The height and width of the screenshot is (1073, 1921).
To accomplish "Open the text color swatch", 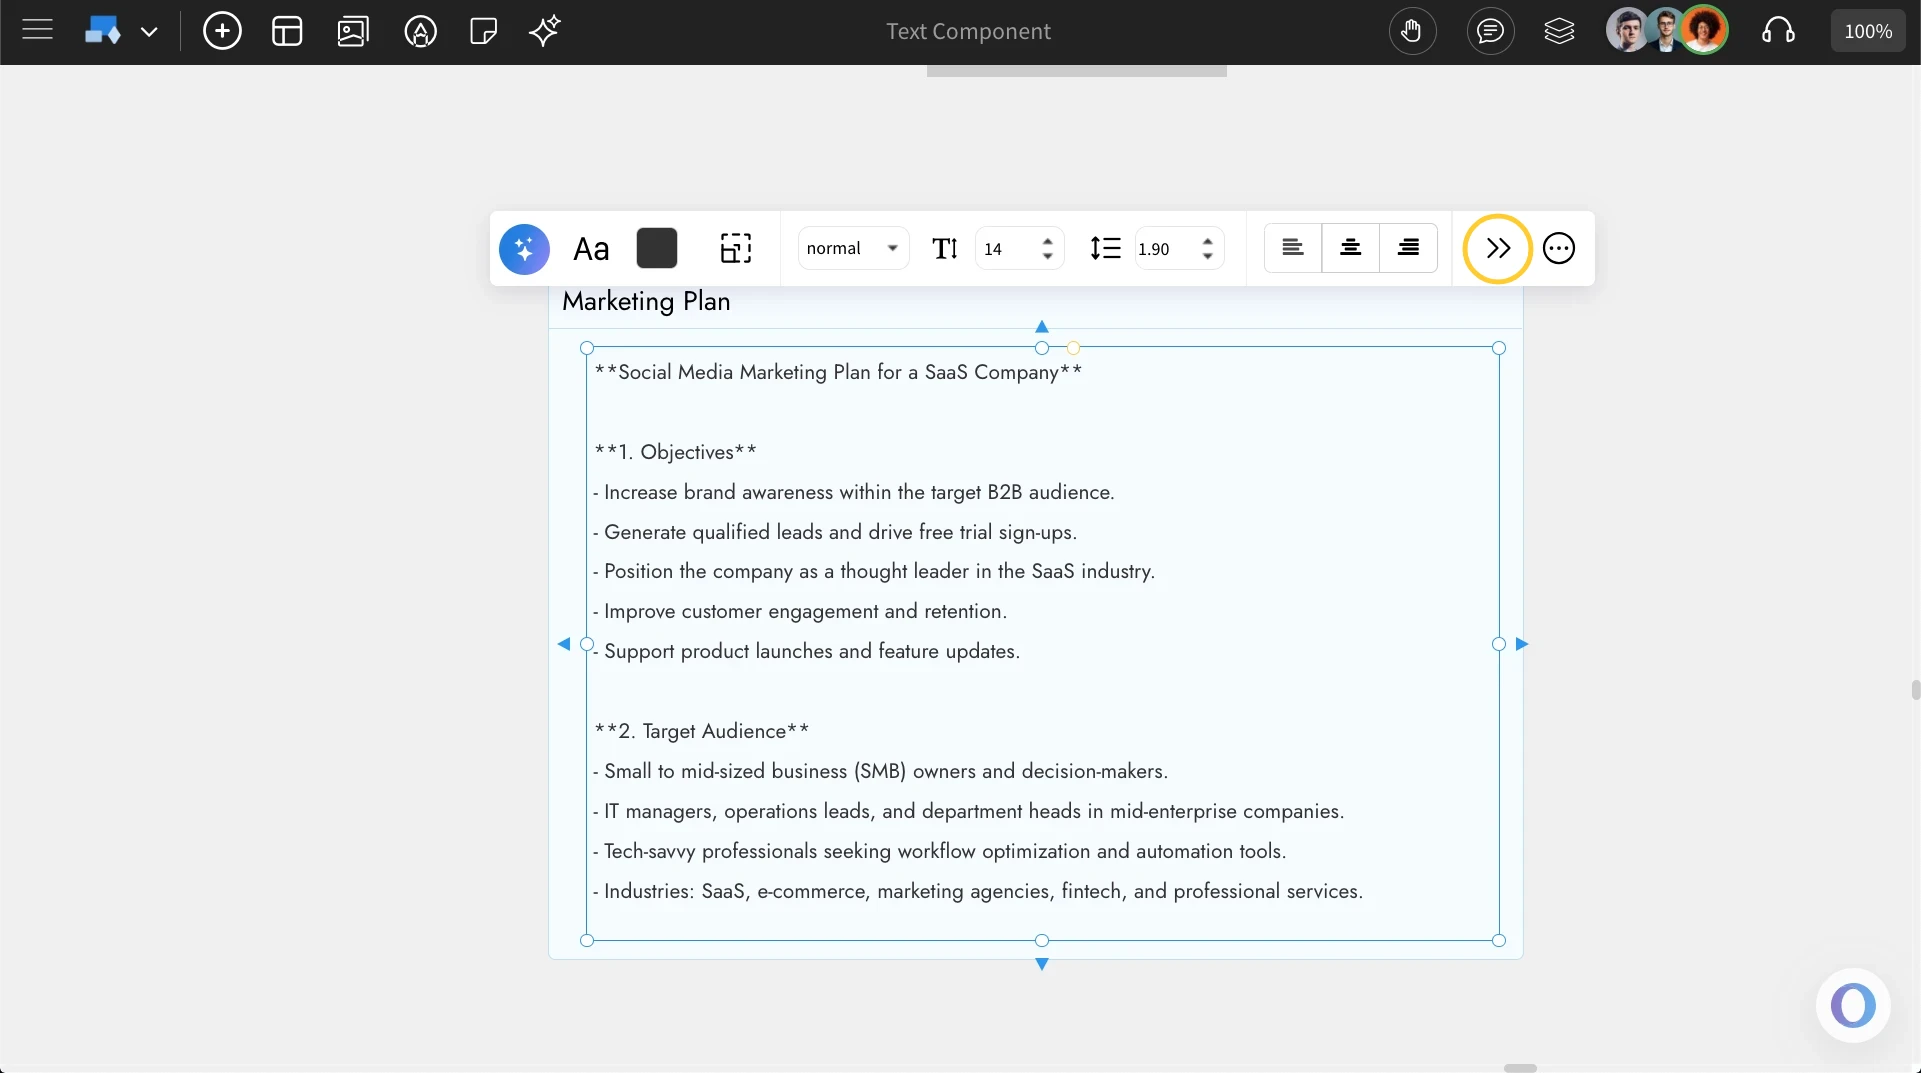I will pyautogui.click(x=657, y=248).
